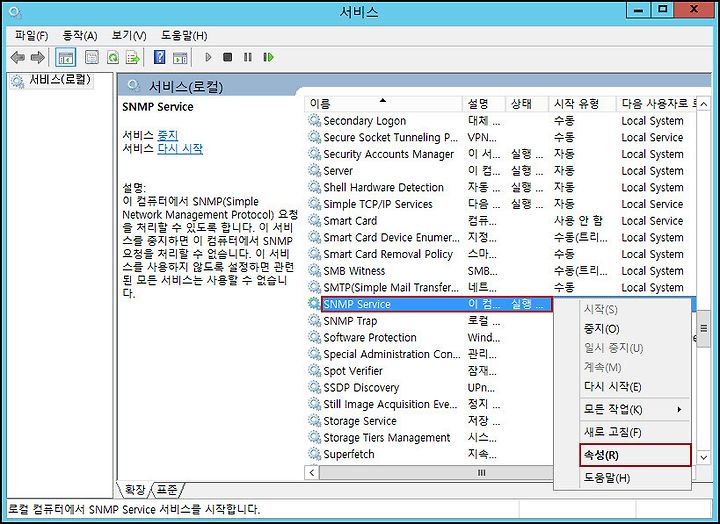720x524 pixels.
Task: Click the Refresh toolbar icon
Action: click(x=112, y=57)
